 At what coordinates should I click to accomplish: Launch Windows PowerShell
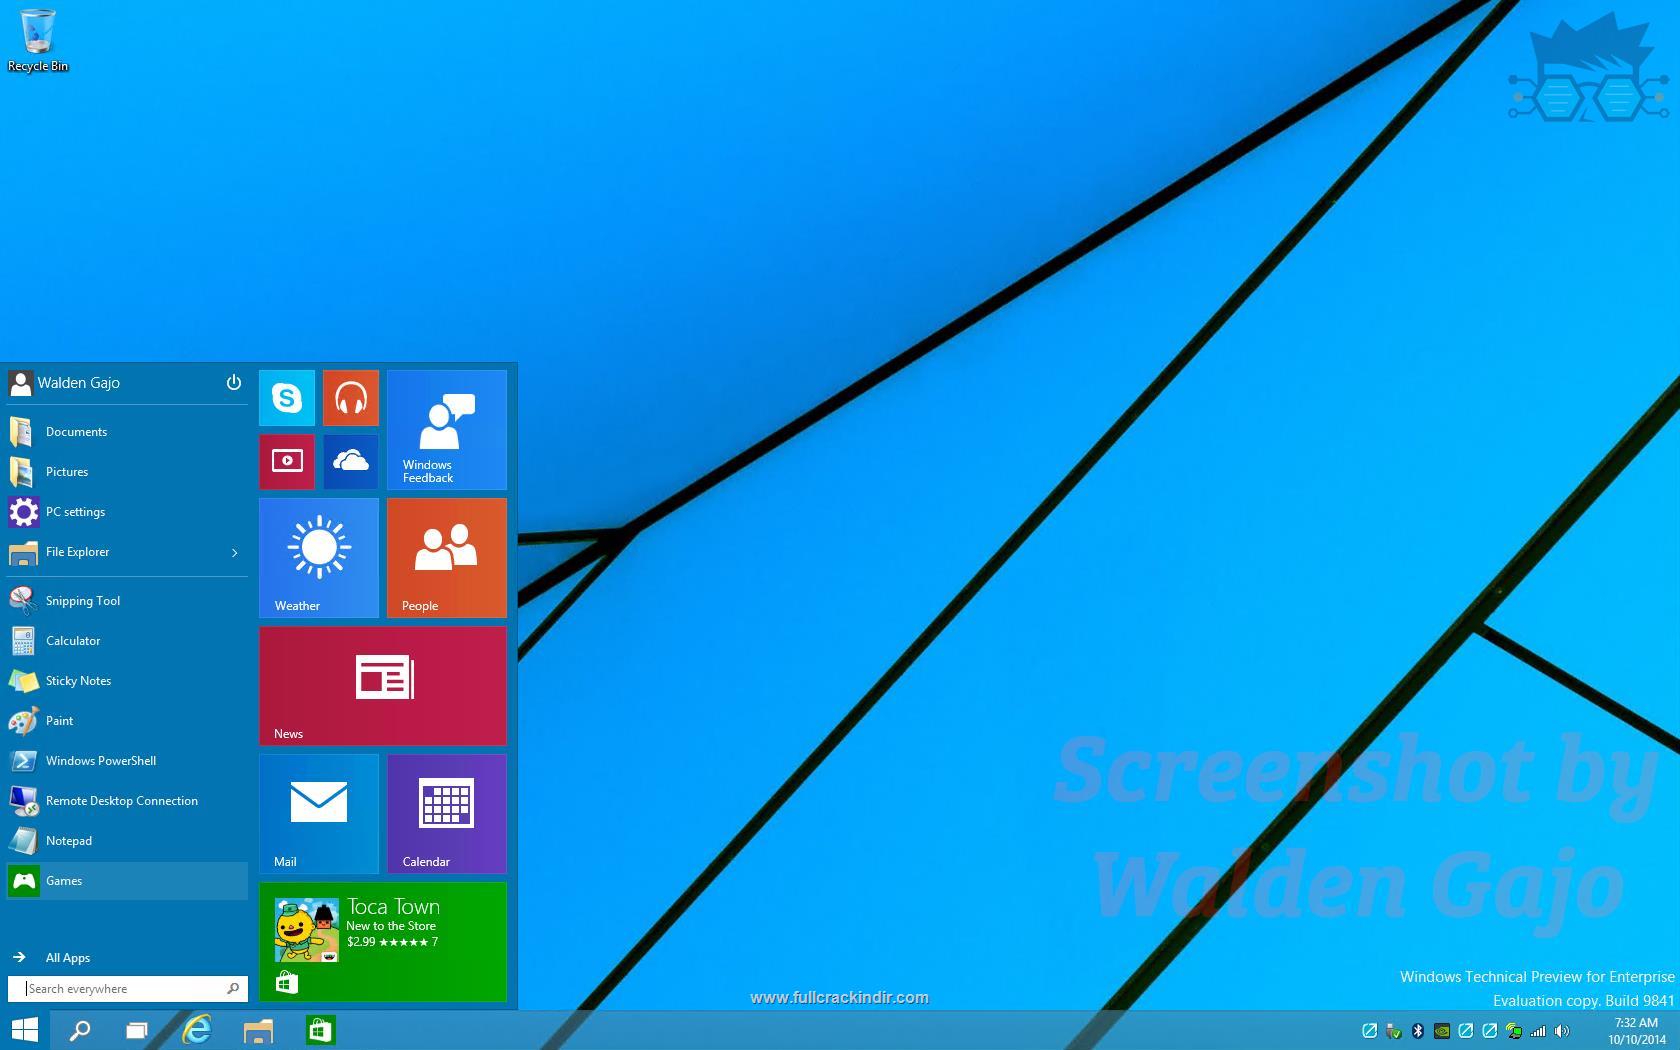(127, 761)
